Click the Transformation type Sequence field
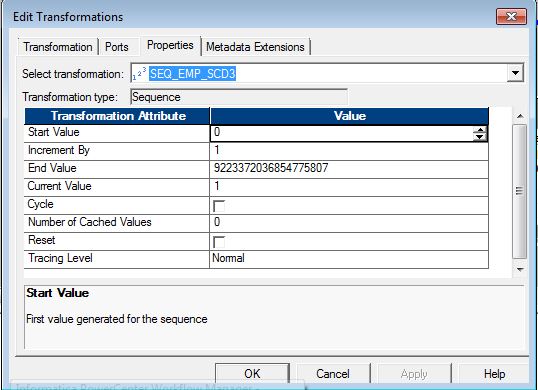538x390 pixels. [239, 97]
